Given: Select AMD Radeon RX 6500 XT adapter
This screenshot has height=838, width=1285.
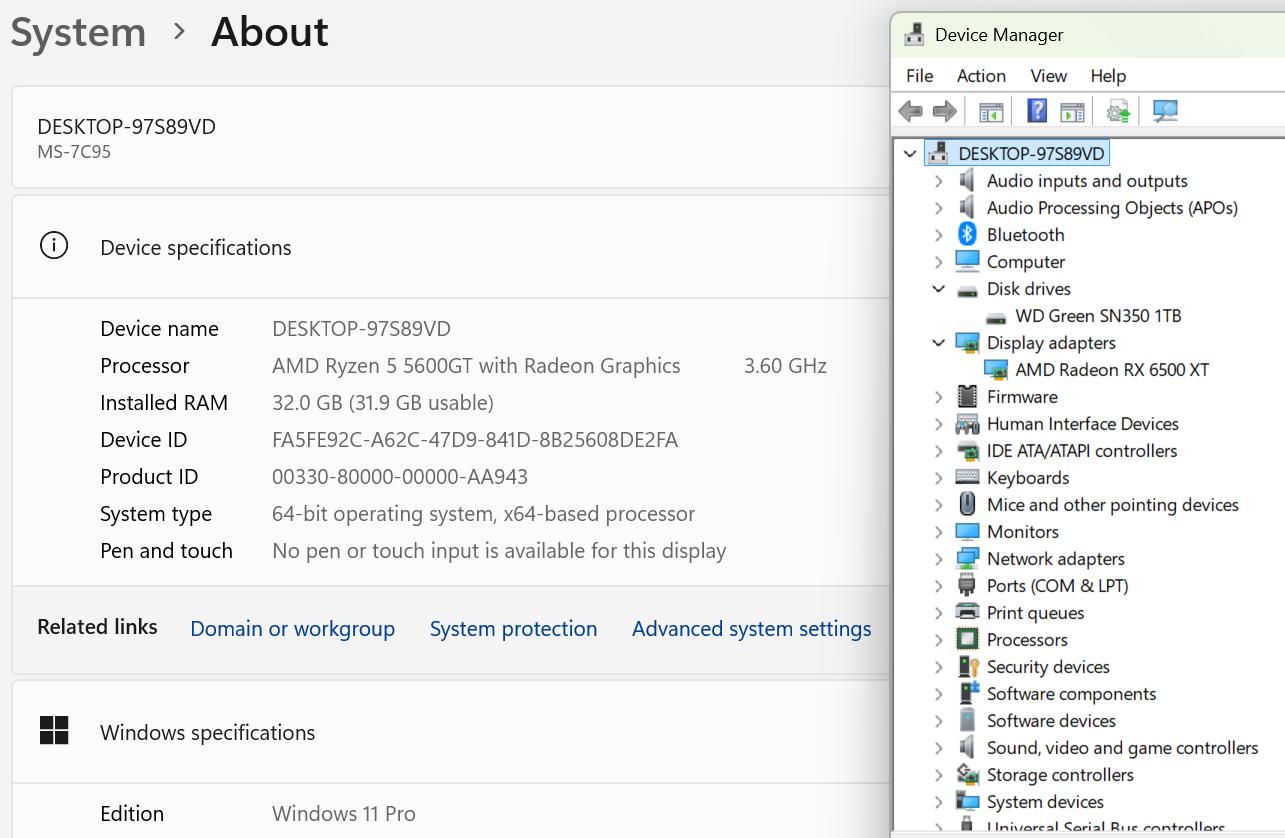Looking at the screenshot, I should coord(1112,370).
